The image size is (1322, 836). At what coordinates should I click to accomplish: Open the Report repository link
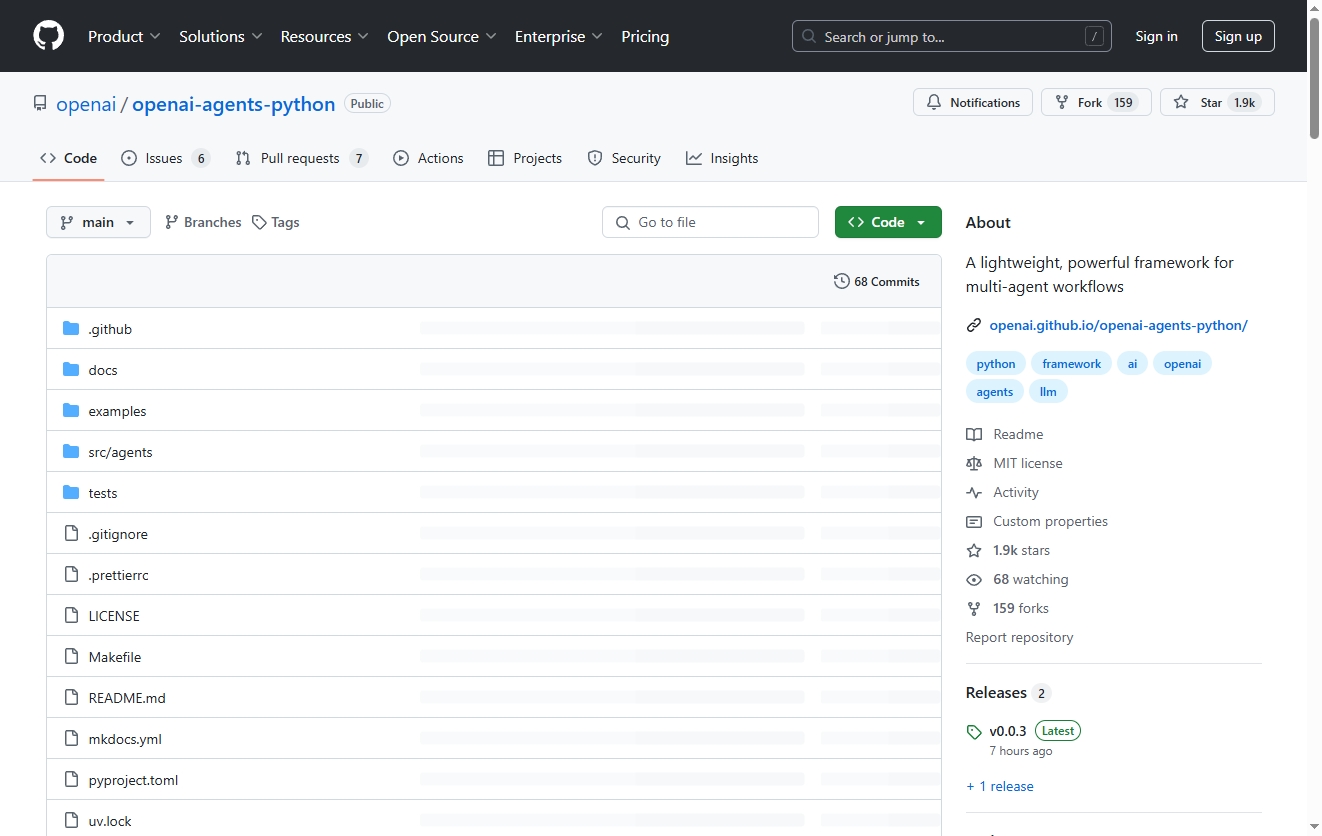pos(1019,637)
